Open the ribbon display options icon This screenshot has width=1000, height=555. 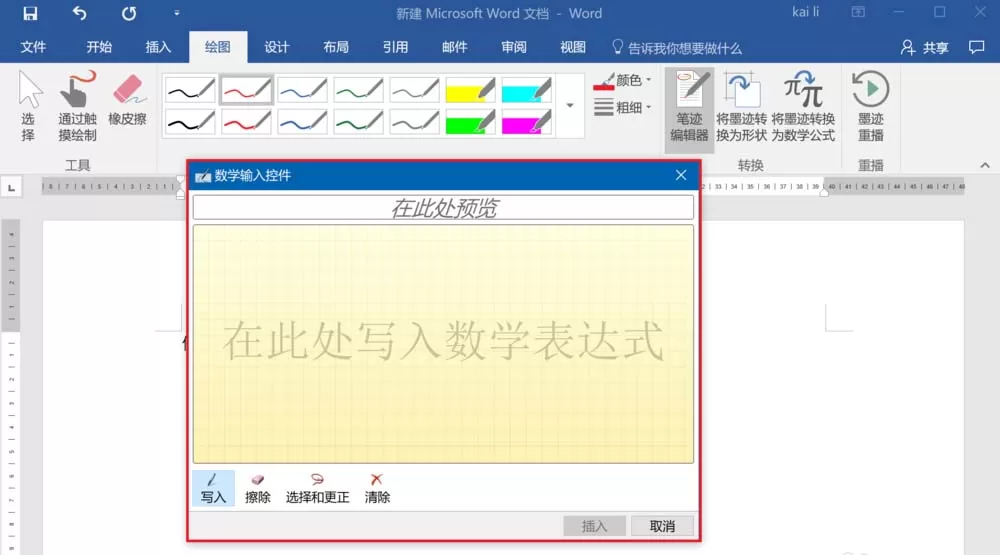858,12
